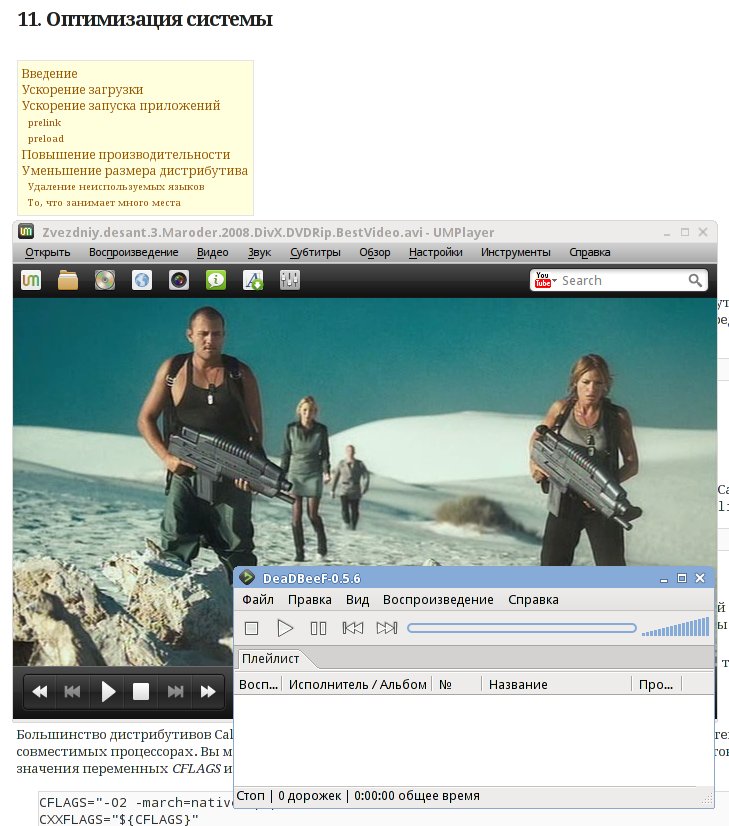Open Справка menu in UMPlayer
Screen dimensions: 729x826
589,252
